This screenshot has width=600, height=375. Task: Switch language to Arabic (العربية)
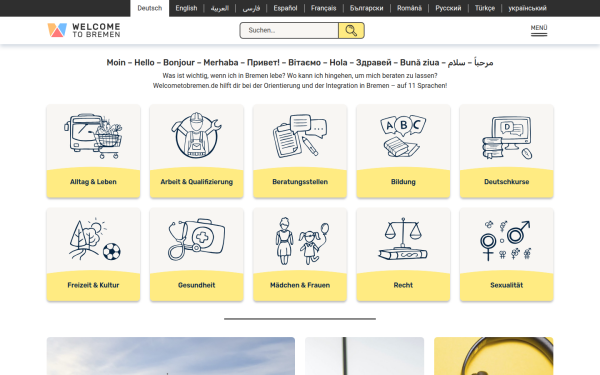click(x=220, y=8)
